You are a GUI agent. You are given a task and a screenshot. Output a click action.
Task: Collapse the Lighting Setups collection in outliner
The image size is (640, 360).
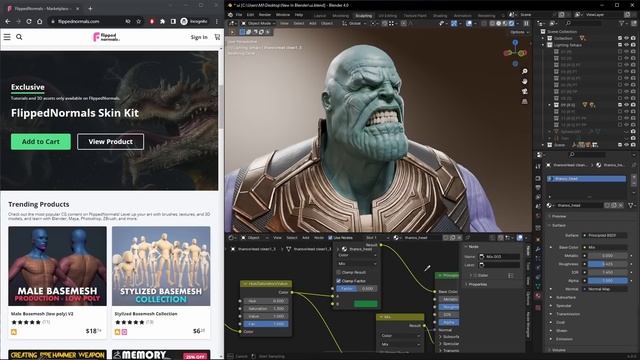coord(543,45)
